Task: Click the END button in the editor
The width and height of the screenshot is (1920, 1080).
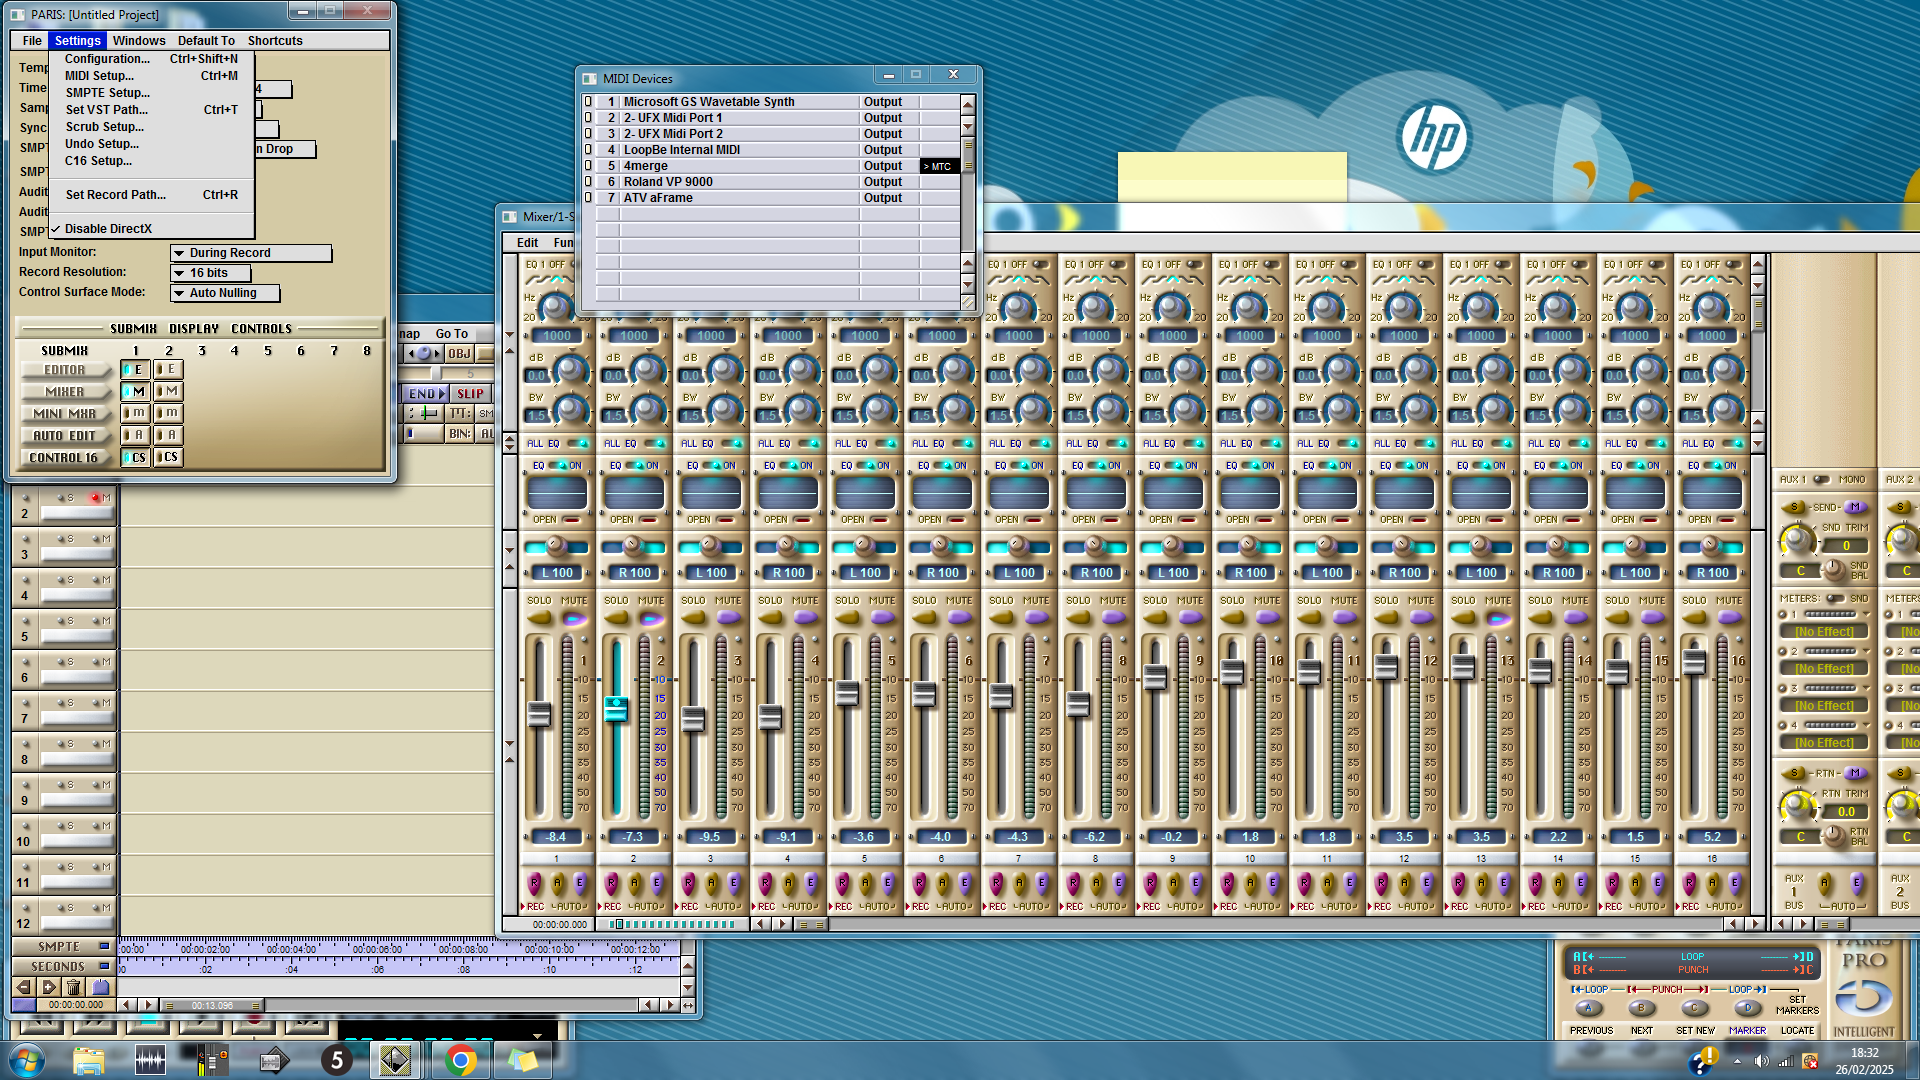Action: coord(425,394)
